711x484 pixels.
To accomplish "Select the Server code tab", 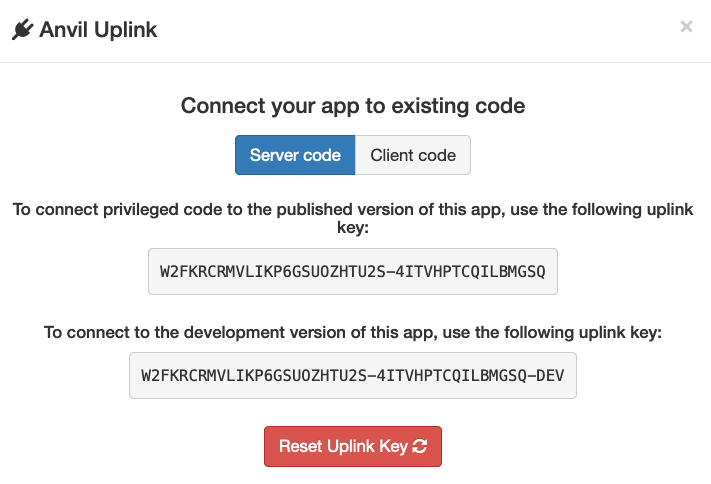I will click(295, 155).
